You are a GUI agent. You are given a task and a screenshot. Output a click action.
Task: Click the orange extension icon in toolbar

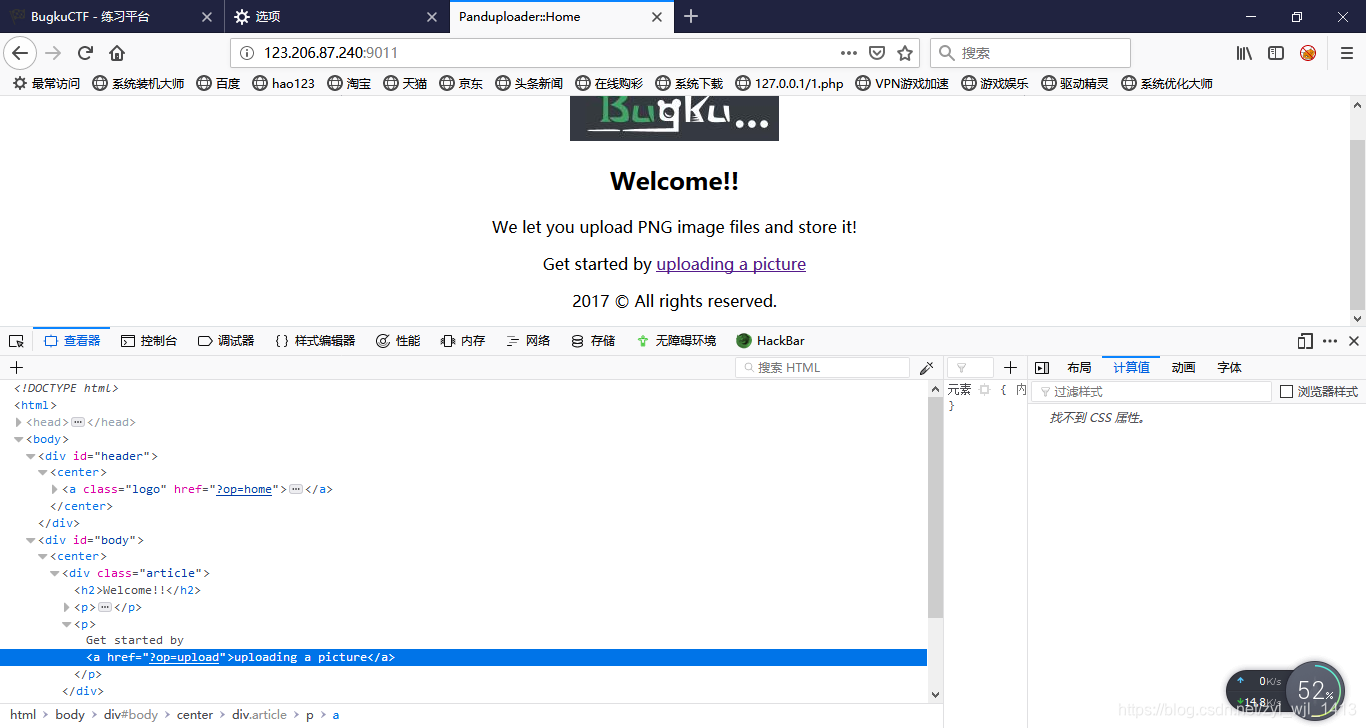click(x=1308, y=53)
